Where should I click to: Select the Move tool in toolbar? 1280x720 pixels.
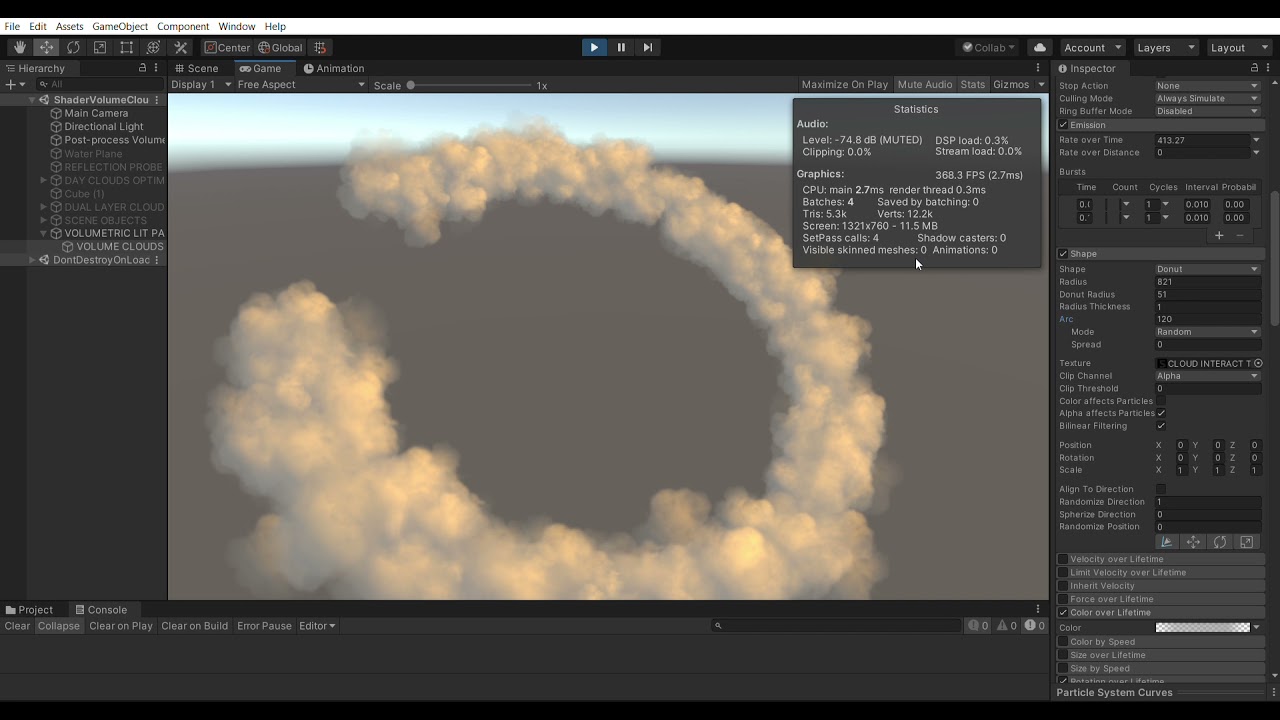point(47,48)
